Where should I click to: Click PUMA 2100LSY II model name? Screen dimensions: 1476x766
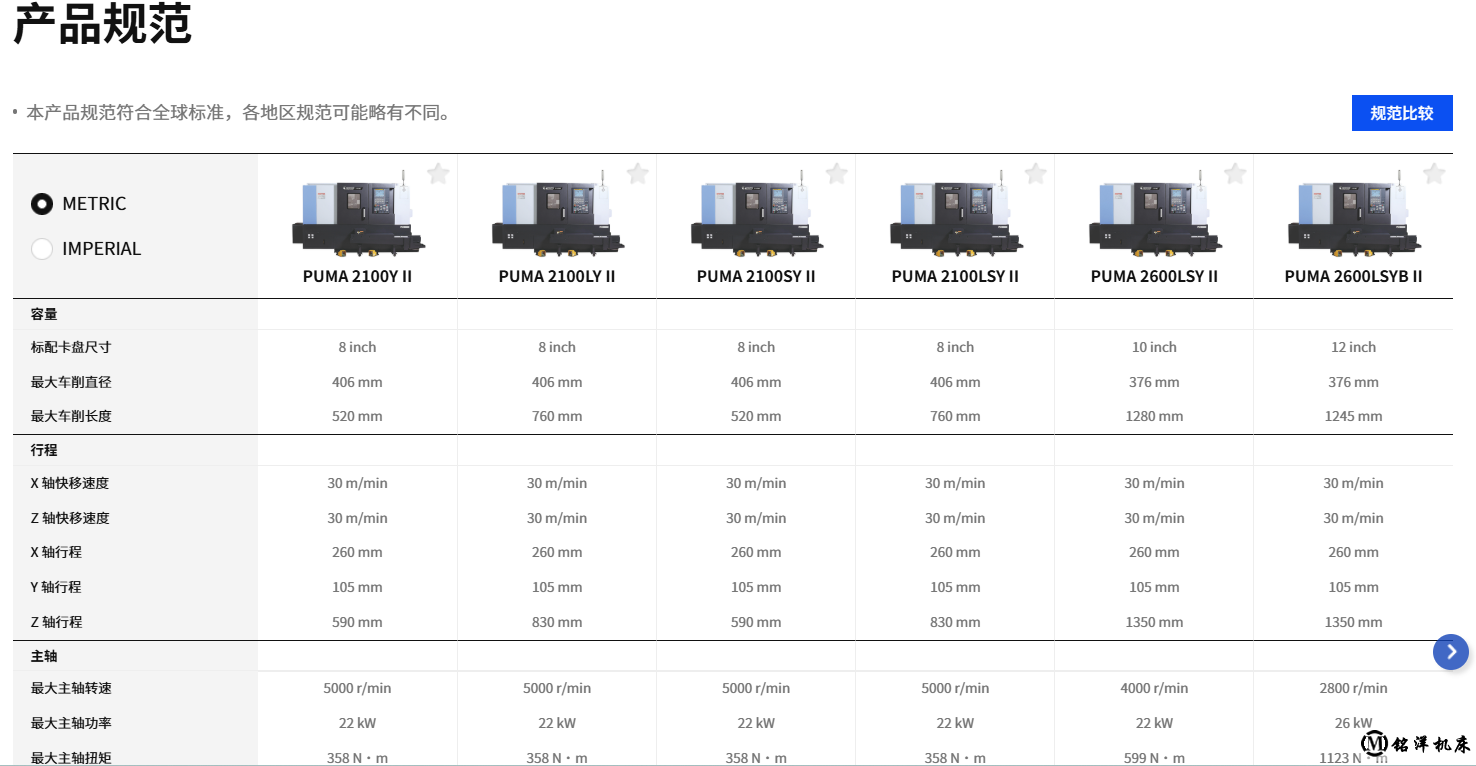955,276
